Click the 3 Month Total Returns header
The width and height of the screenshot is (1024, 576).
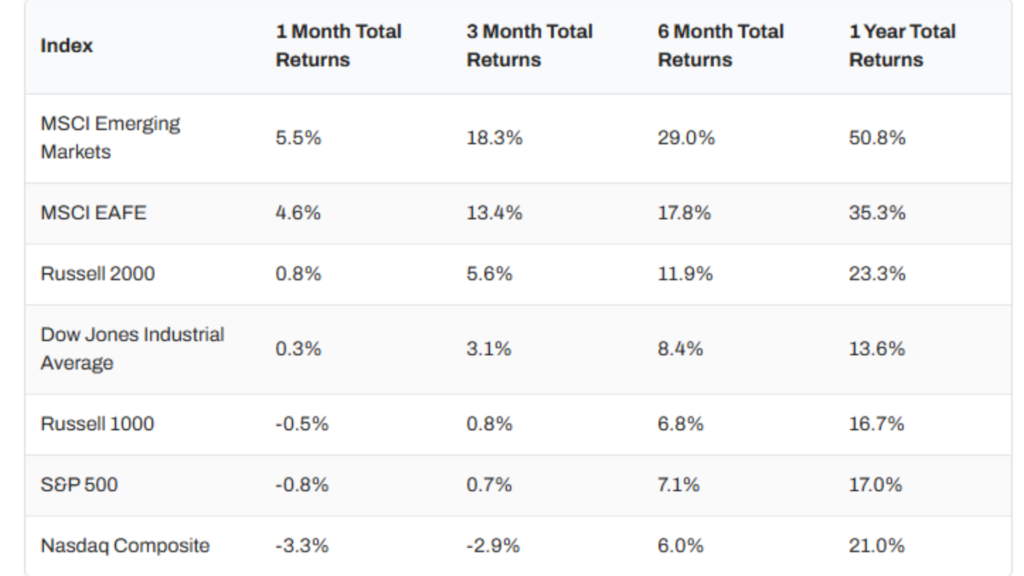click(x=529, y=46)
